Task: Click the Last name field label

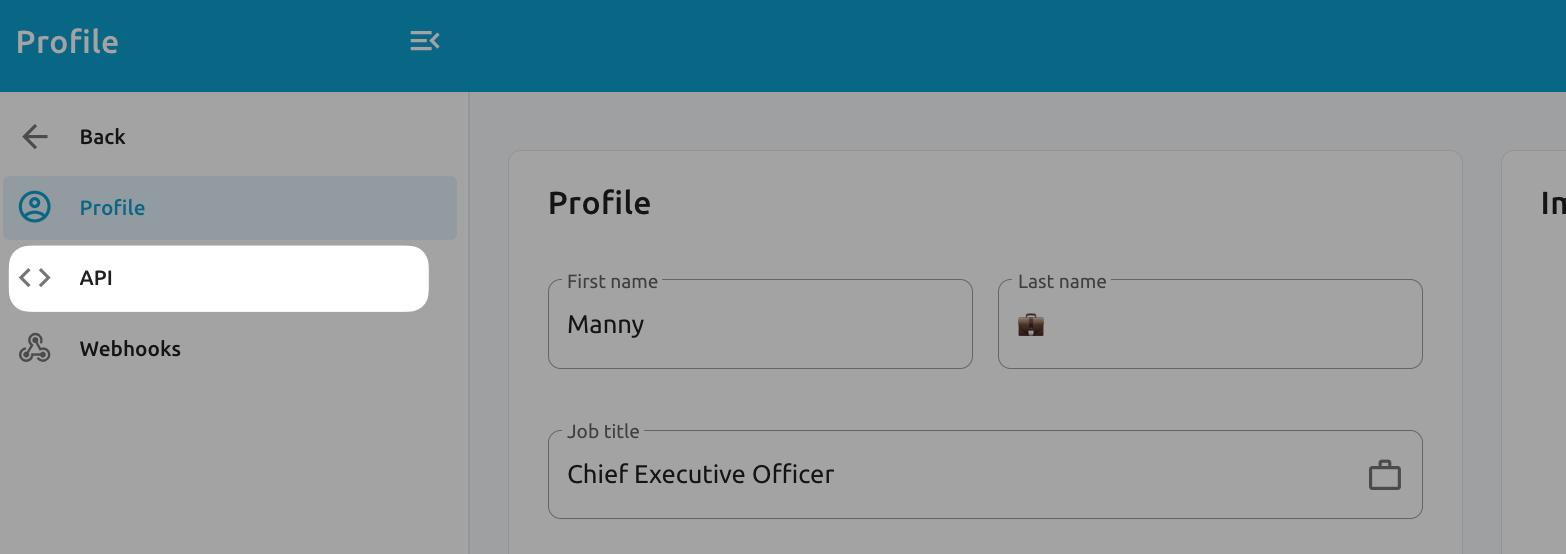Action: tap(1062, 282)
